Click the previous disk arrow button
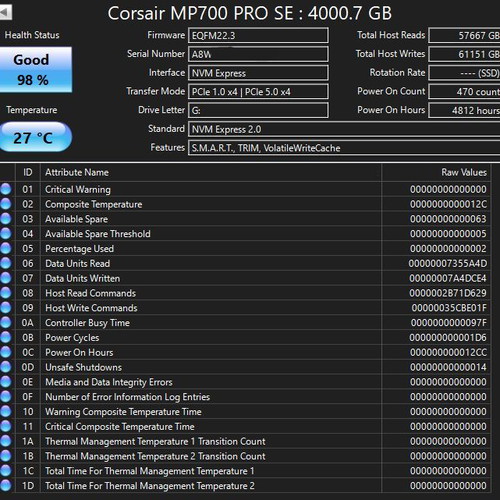 (x=6, y=12)
